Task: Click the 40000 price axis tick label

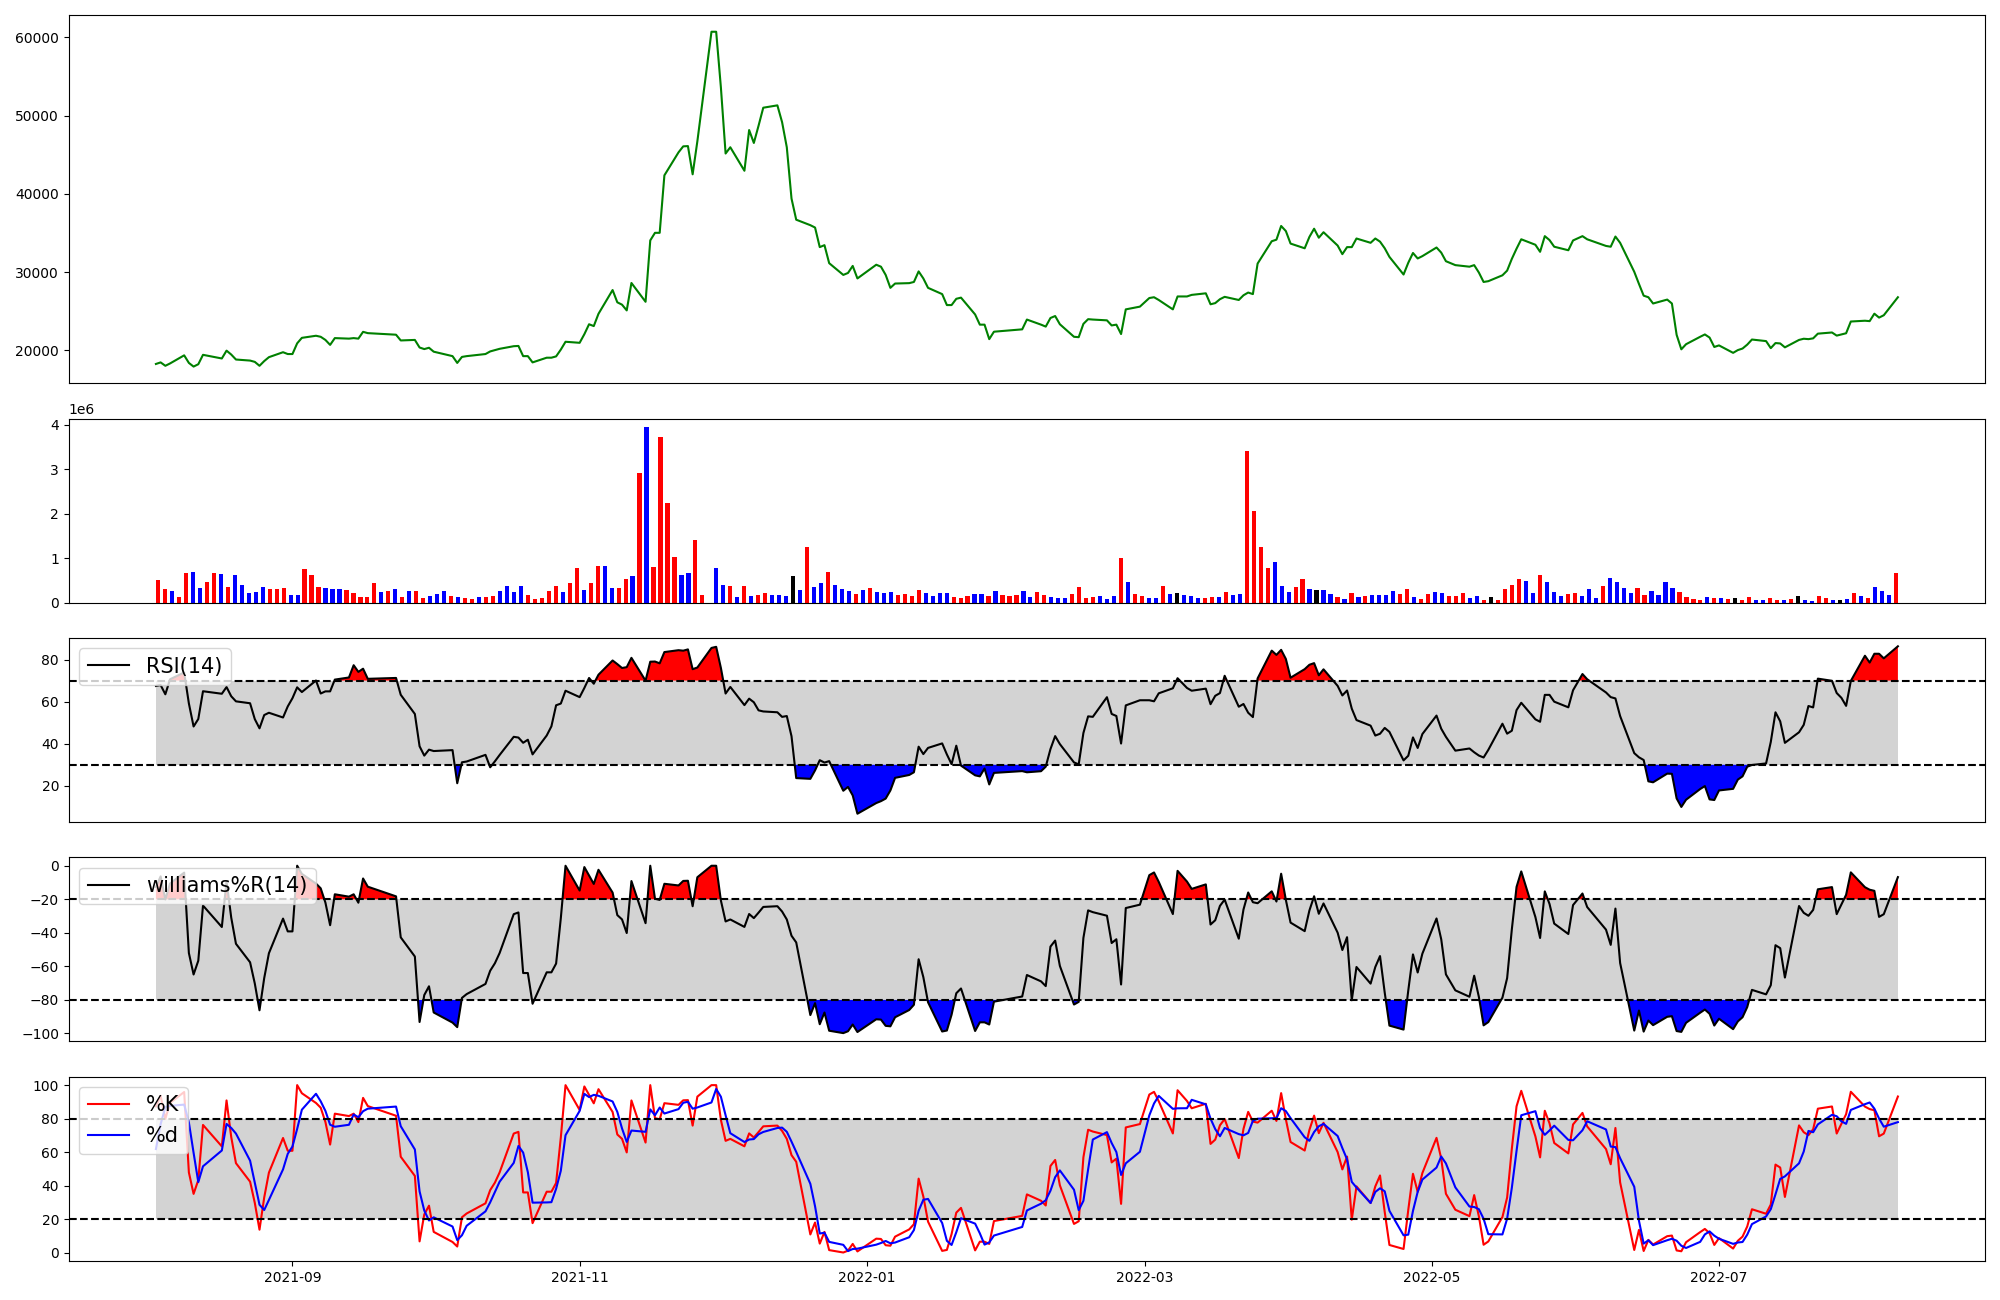Action: coord(37,194)
